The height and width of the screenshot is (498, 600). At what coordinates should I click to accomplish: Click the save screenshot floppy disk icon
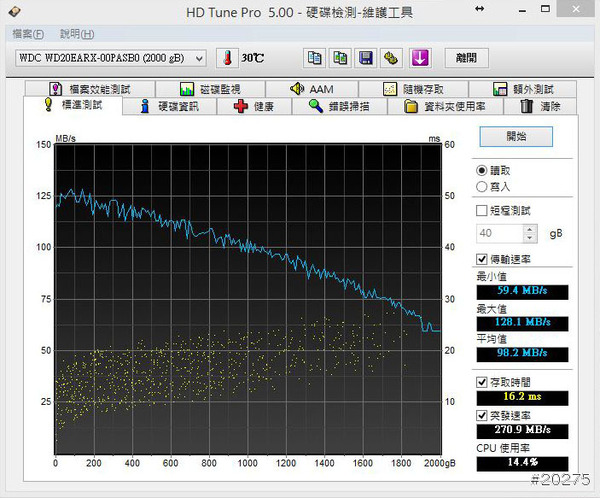tap(366, 57)
